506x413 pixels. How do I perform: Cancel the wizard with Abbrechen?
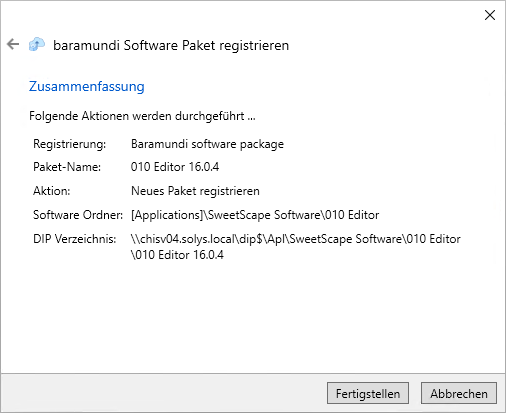click(459, 393)
